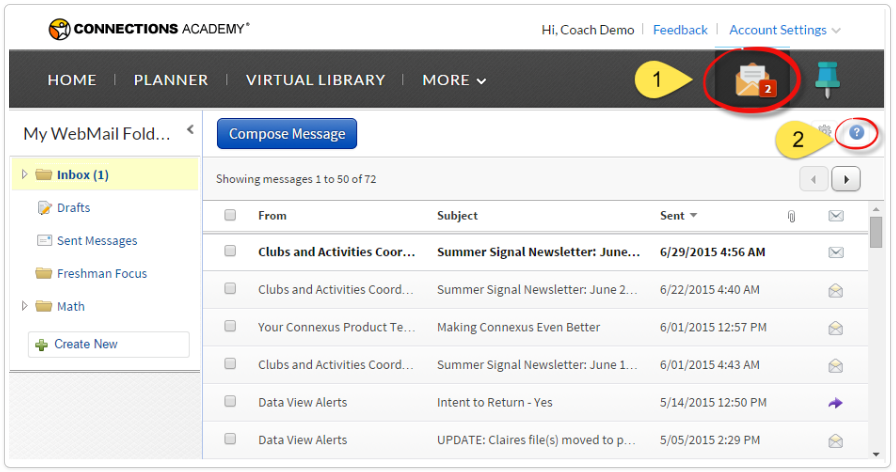Image resolution: width=896 pixels, height=472 pixels.
Task: Open the Feedback link
Action: (x=680, y=30)
